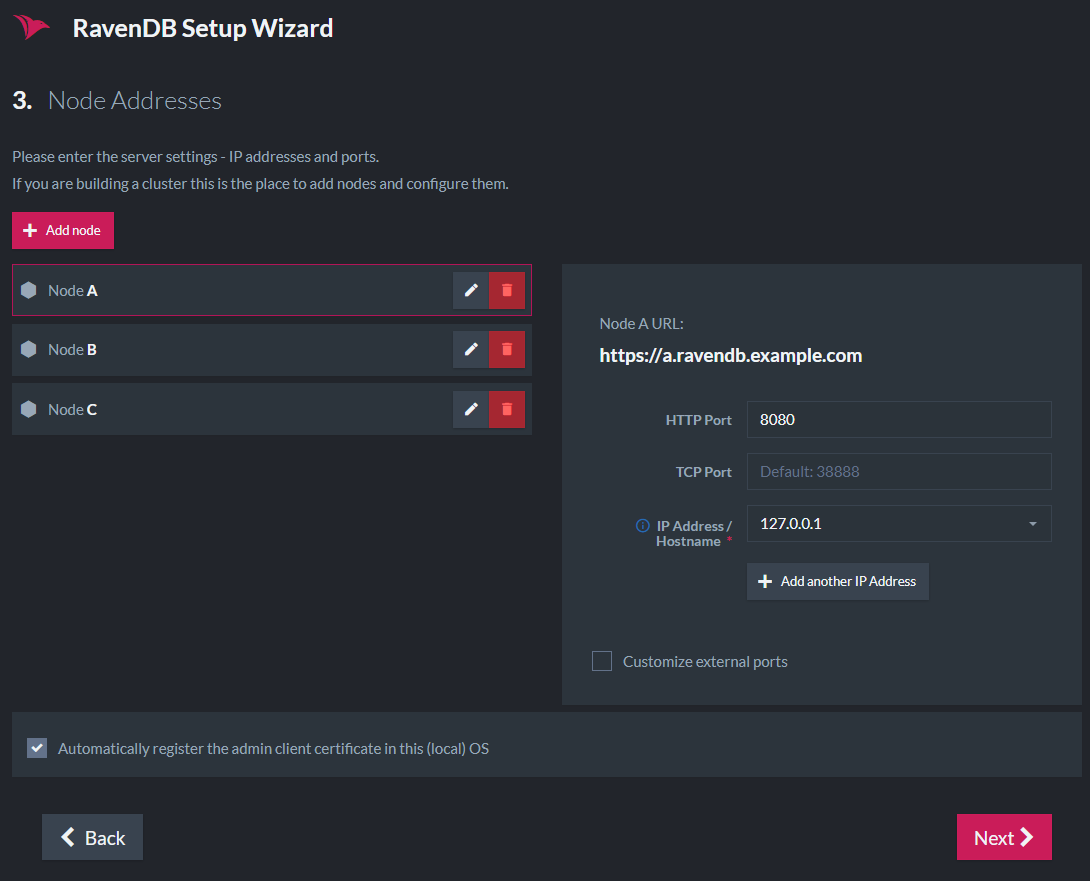1090x881 pixels.
Task: Delete Node C with trash icon
Action: (x=507, y=409)
